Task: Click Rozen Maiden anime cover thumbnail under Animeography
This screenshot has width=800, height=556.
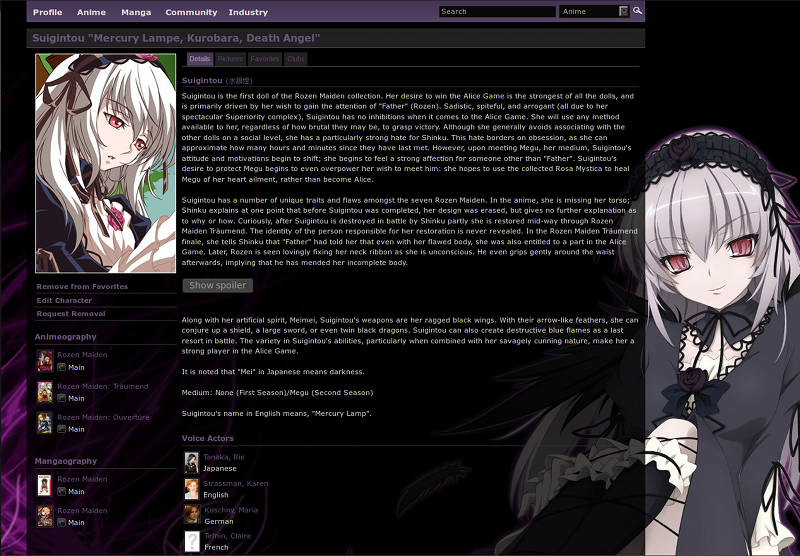Action: [45, 361]
